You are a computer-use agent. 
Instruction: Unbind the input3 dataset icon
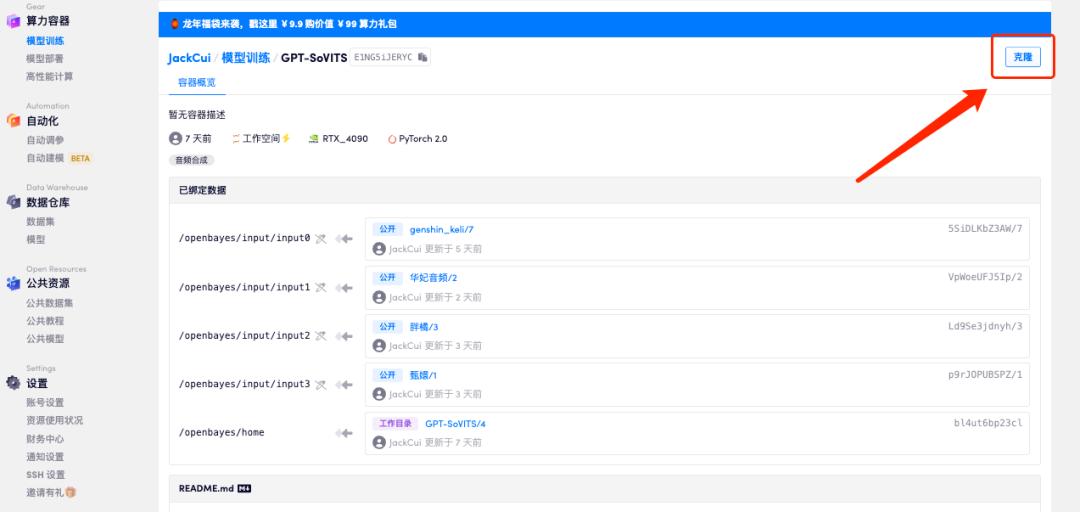320,385
